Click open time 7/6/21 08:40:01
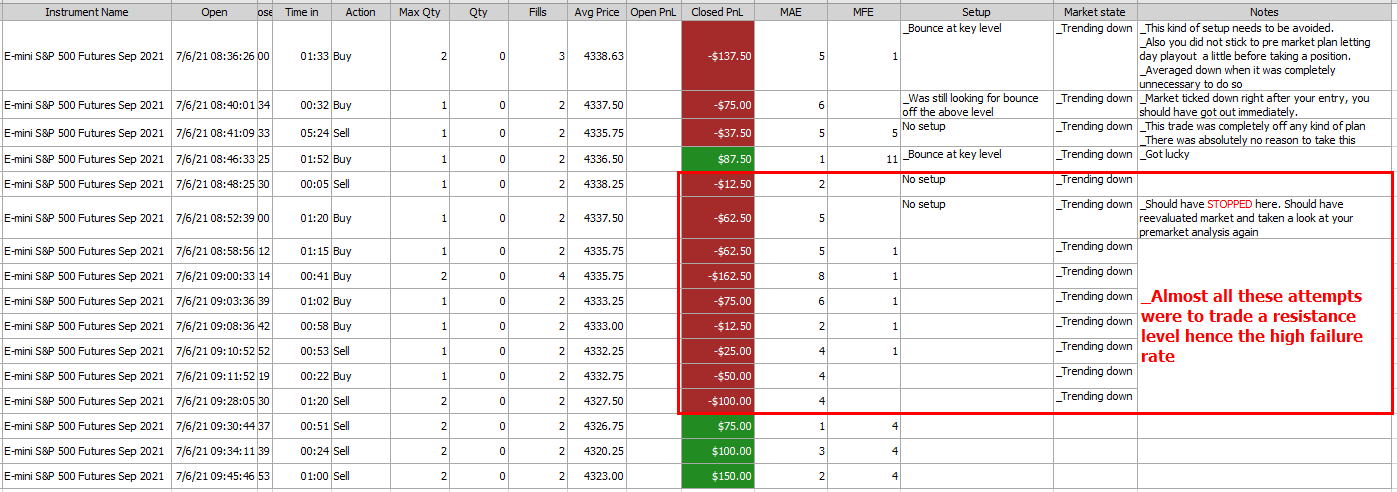The image size is (1397, 492). [x=214, y=105]
